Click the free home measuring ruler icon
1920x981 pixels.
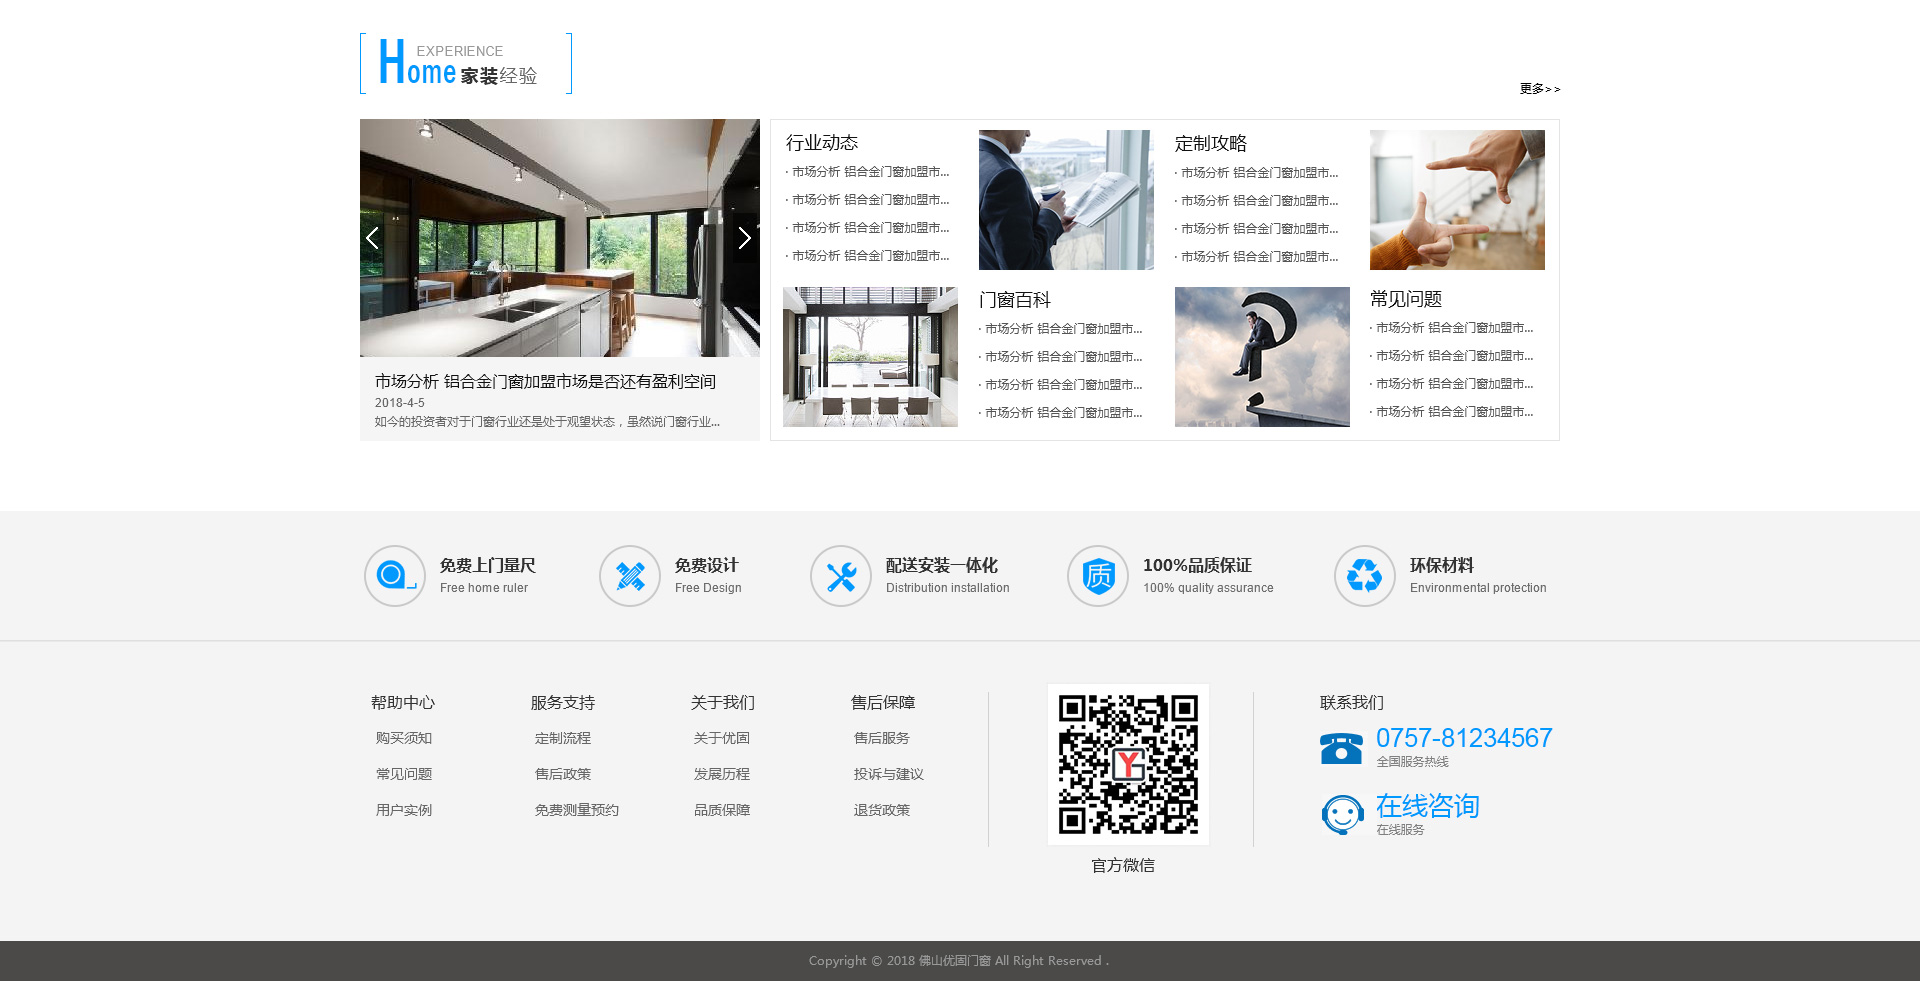tap(394, 576)
